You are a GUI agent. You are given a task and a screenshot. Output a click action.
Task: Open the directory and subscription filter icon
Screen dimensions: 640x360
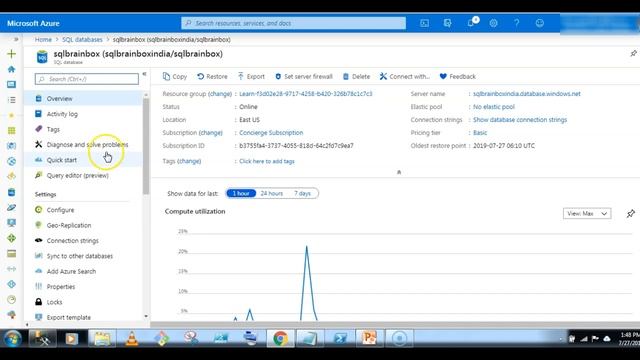click(447, 23)
